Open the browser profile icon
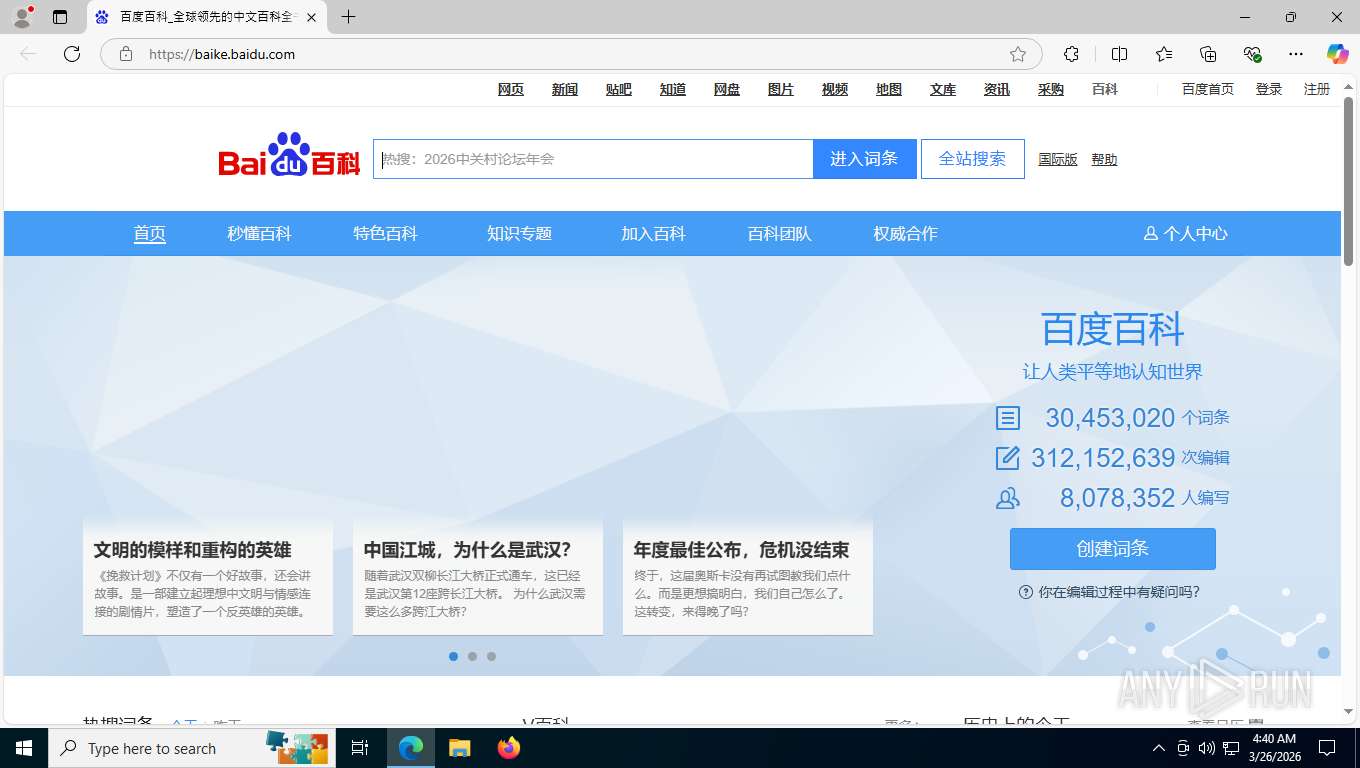 [x=22, y=17]
